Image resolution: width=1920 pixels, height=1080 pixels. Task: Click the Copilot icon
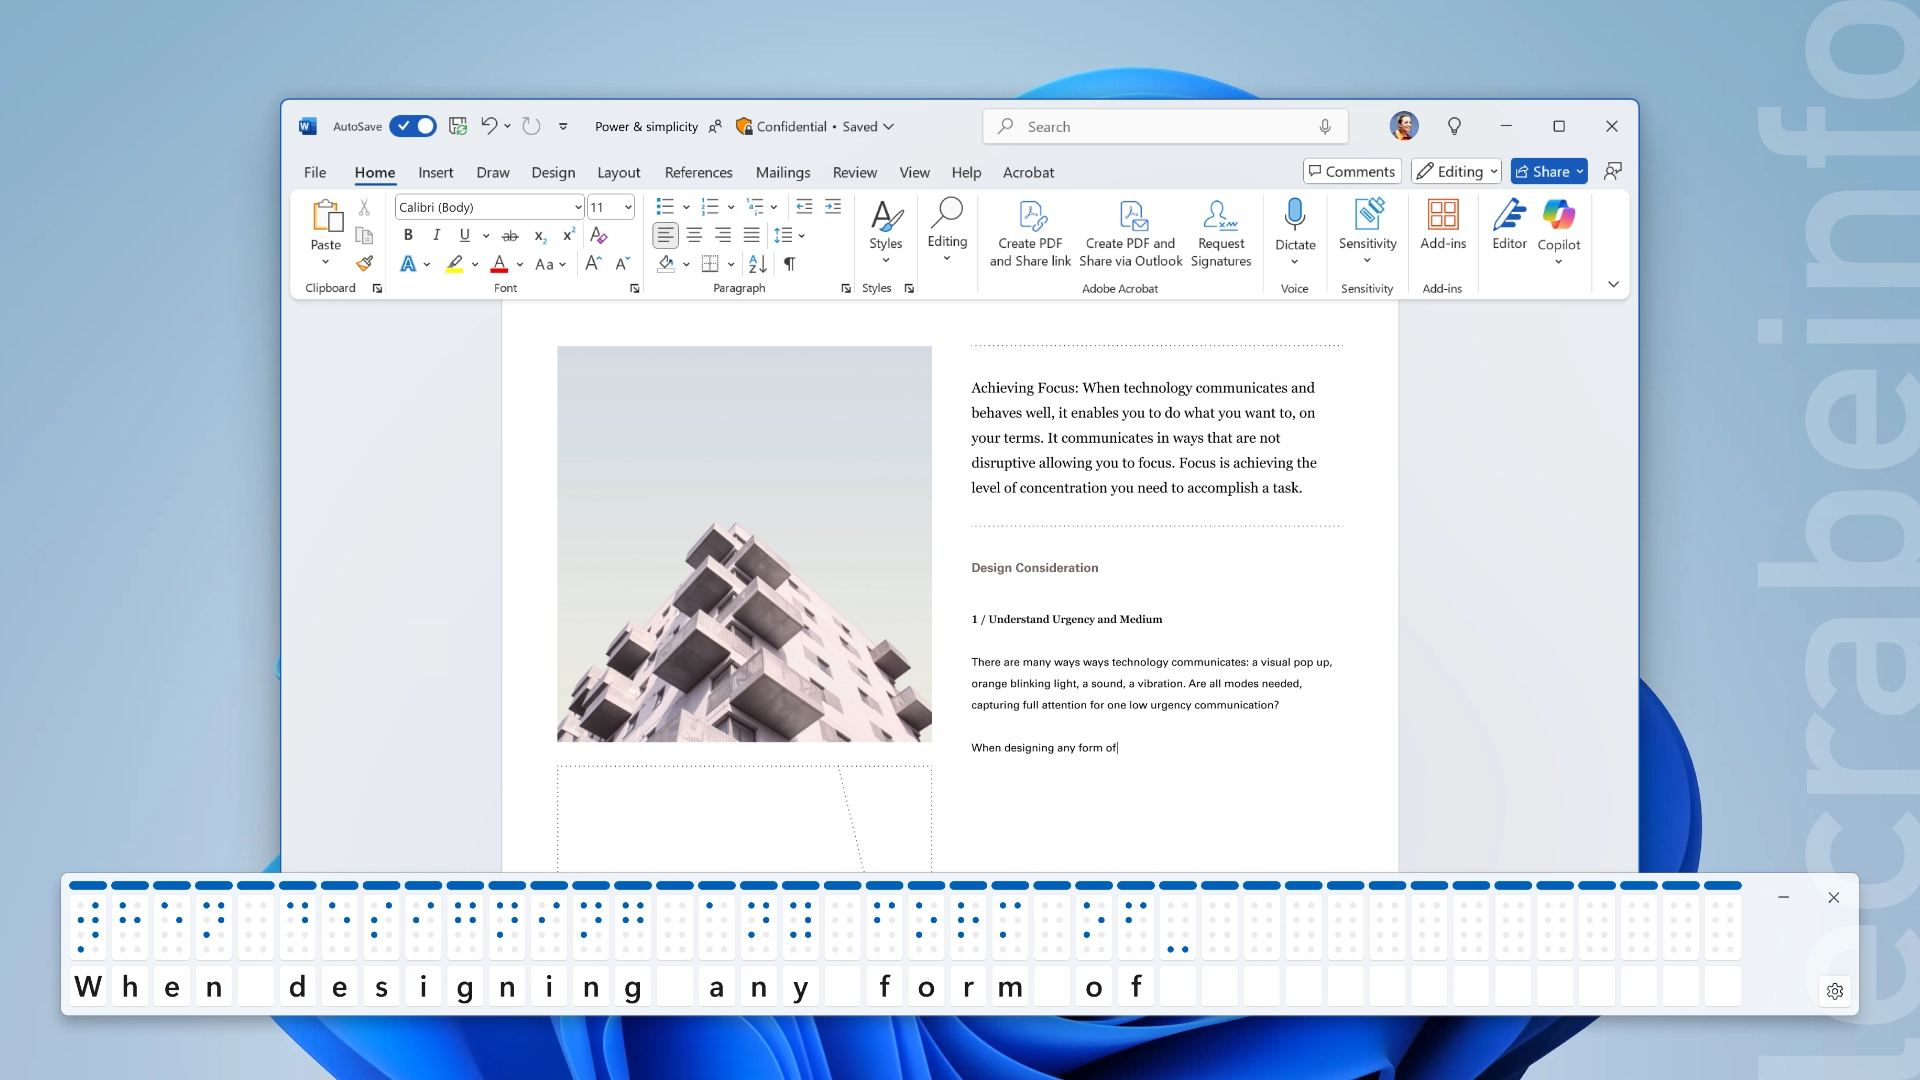[1559, 214]
